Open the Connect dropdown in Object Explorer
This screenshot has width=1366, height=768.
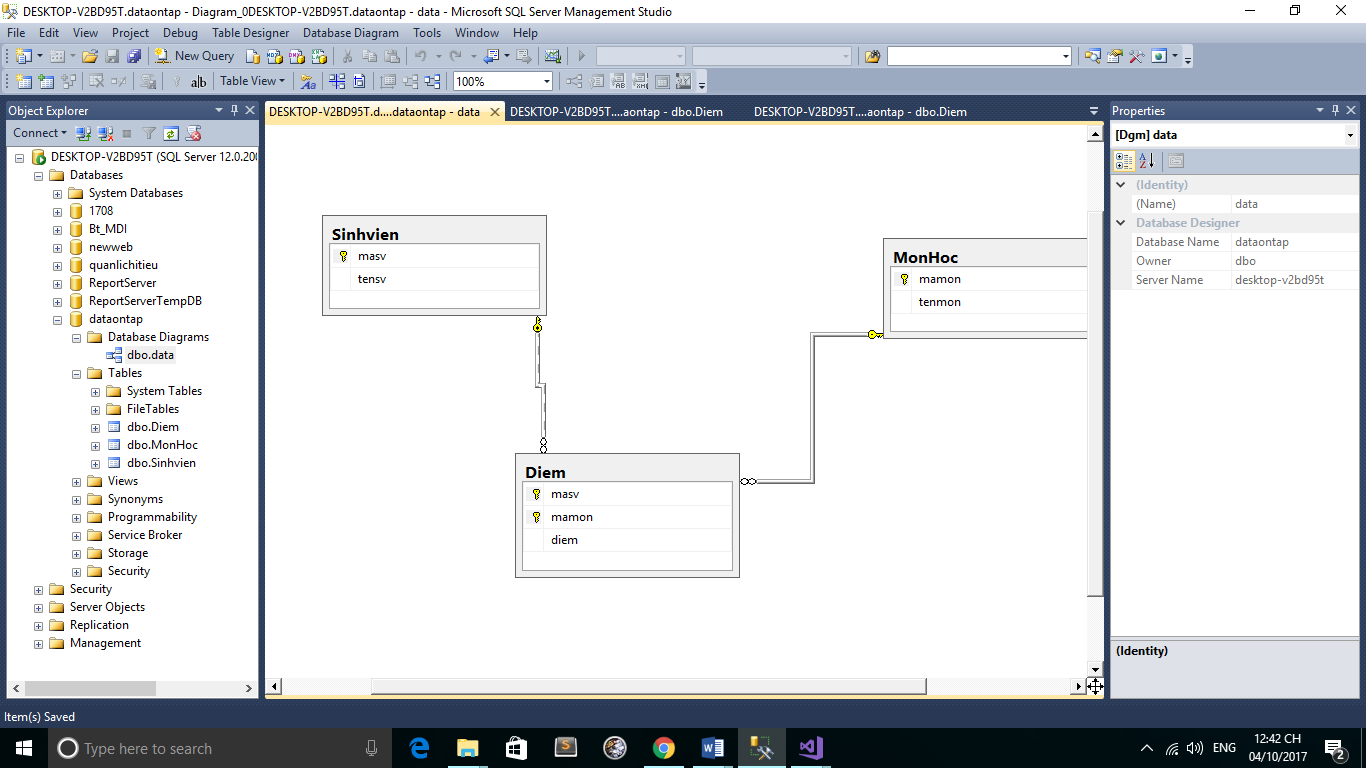(40, 133)
